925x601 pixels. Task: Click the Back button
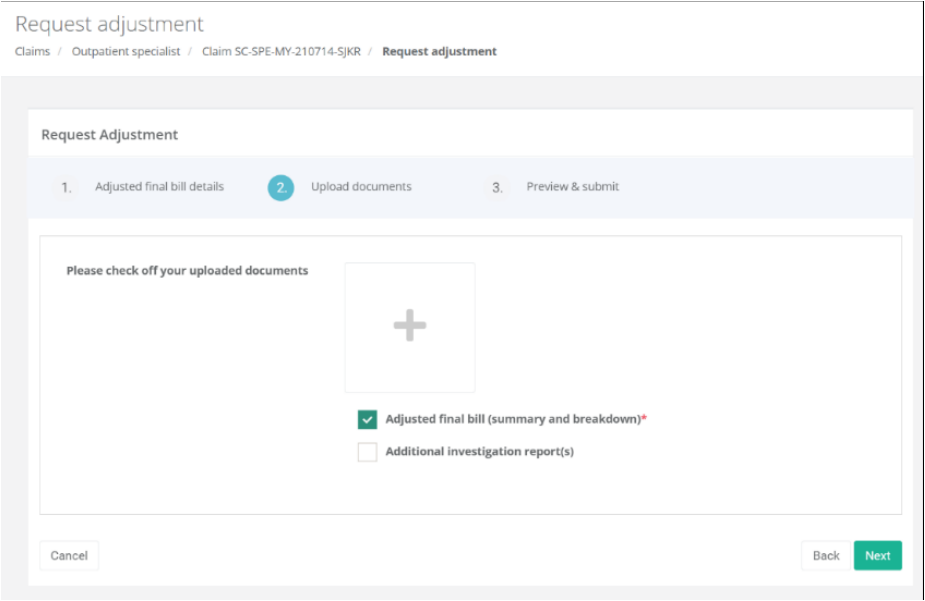[825, 556]
